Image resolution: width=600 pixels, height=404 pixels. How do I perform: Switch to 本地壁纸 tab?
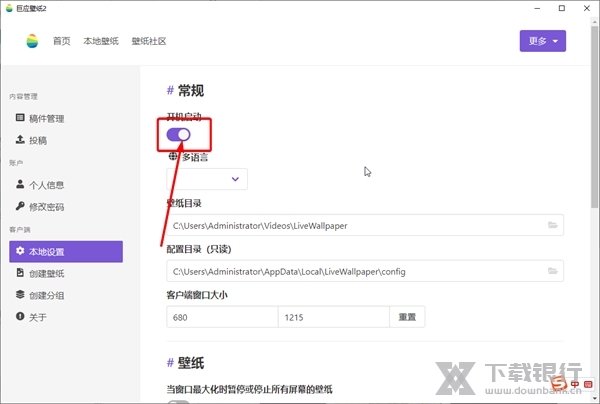pos(101,41)
